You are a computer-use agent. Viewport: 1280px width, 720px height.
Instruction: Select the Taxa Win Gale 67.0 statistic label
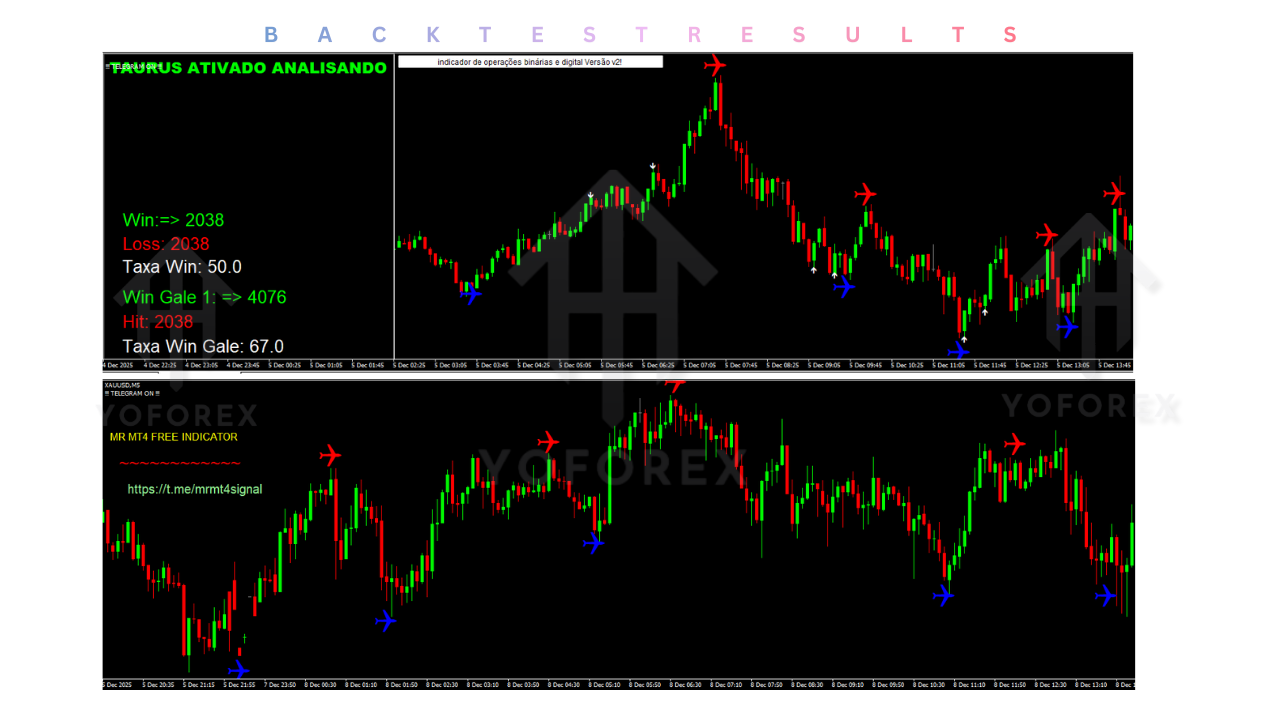[x=202, y=346]
